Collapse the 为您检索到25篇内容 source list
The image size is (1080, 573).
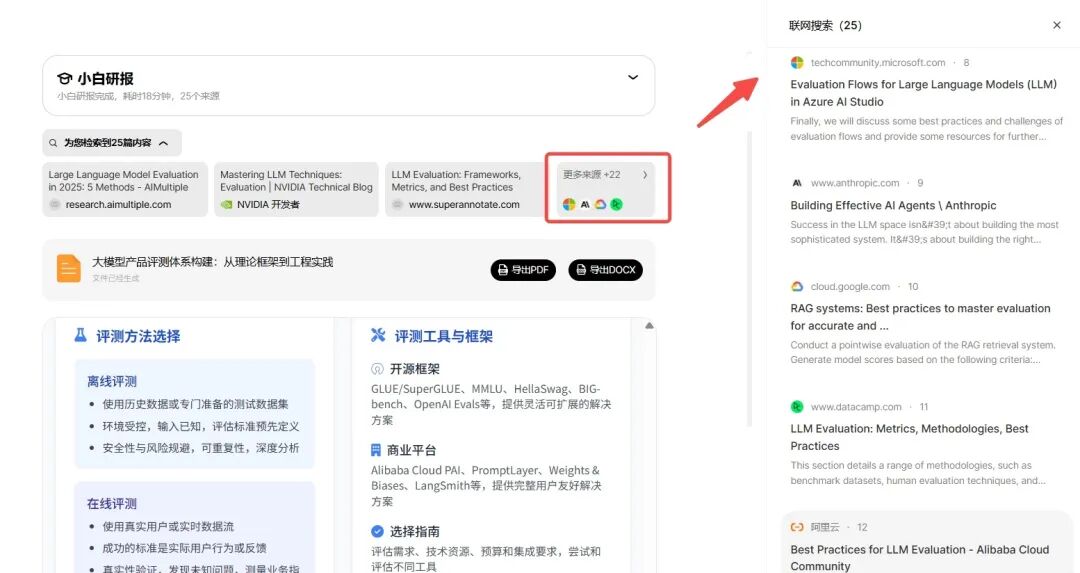pos(163,143)
